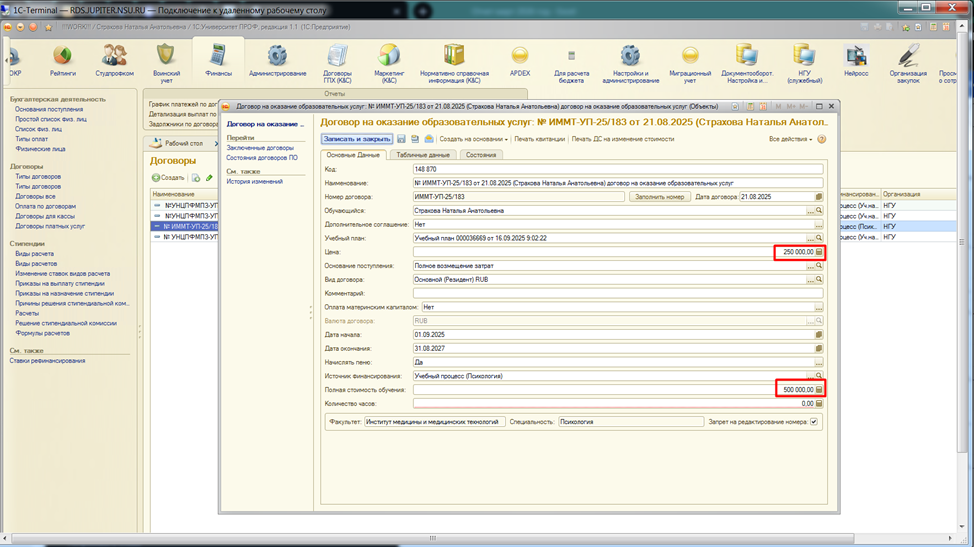Screen dimensions: 974x547
Task: Expand the Создать на основании dropdown
Action: click(473, 139)
